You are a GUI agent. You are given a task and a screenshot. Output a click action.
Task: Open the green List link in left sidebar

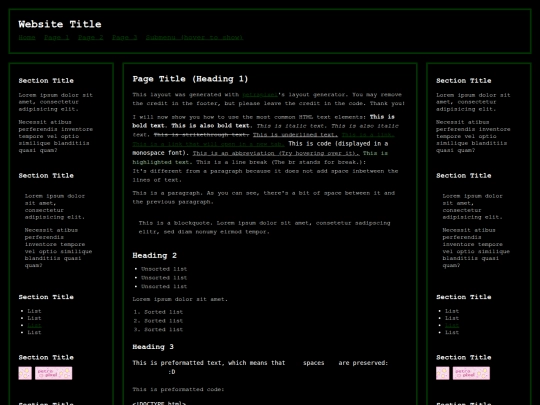click(x=34, y=325)
